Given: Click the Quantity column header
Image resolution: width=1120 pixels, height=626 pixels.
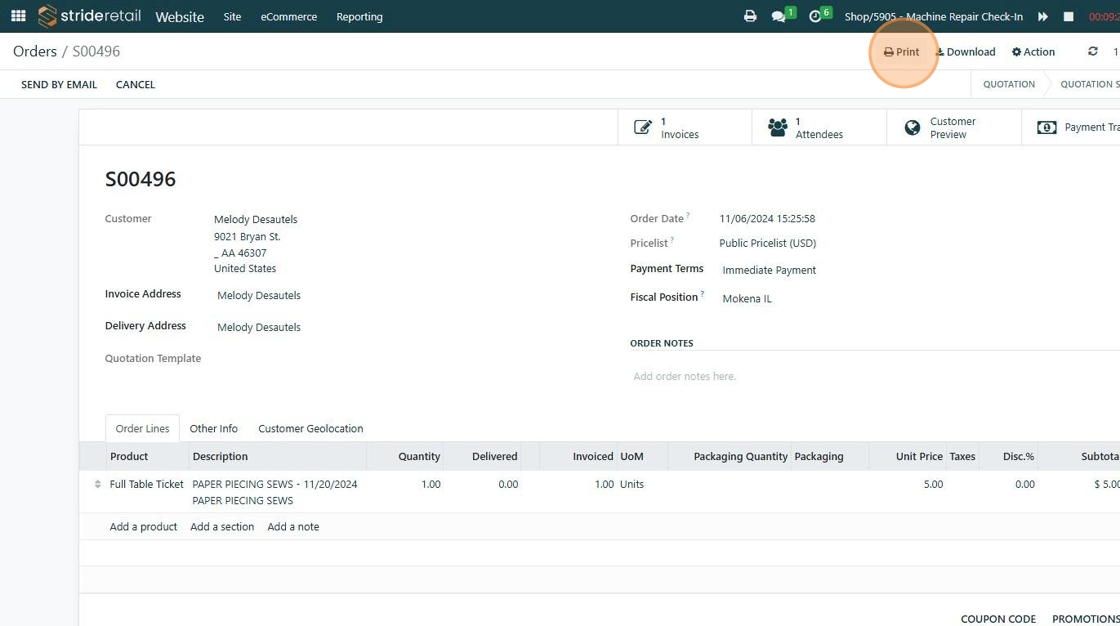Looking at the screenshot, I should [x=419, y=456].
